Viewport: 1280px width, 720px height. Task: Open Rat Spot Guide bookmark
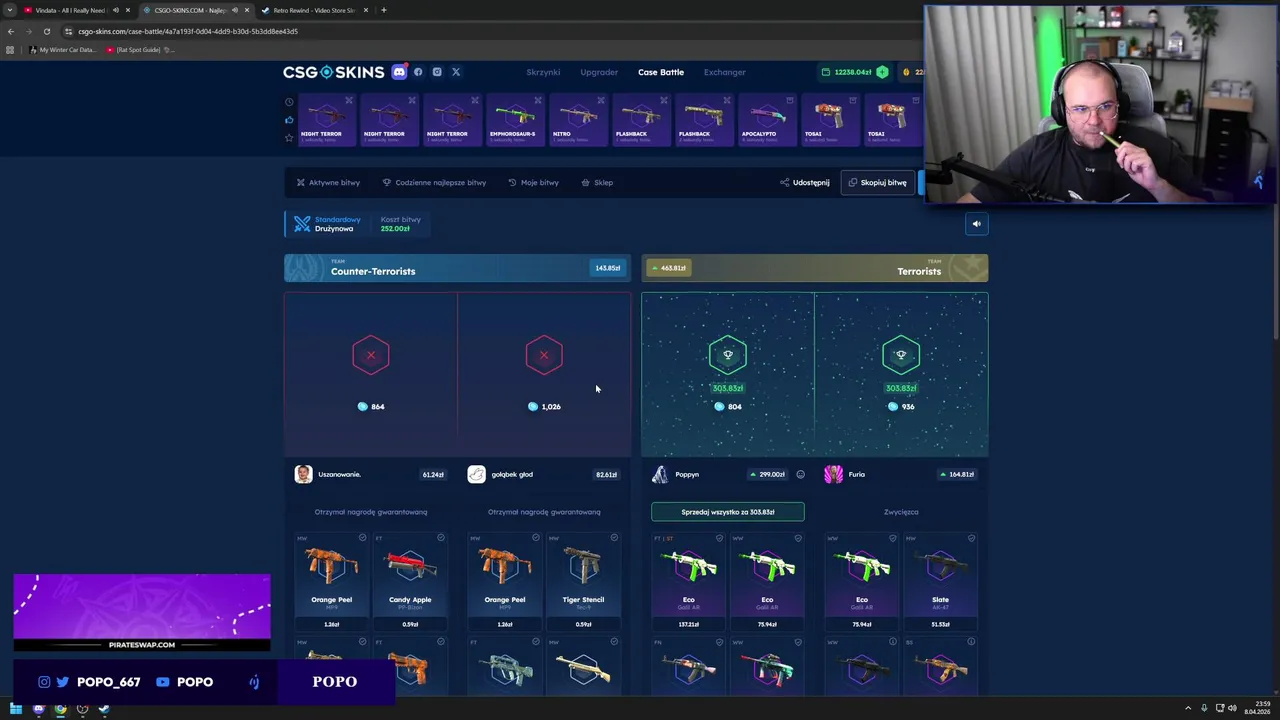pos(139,50)
